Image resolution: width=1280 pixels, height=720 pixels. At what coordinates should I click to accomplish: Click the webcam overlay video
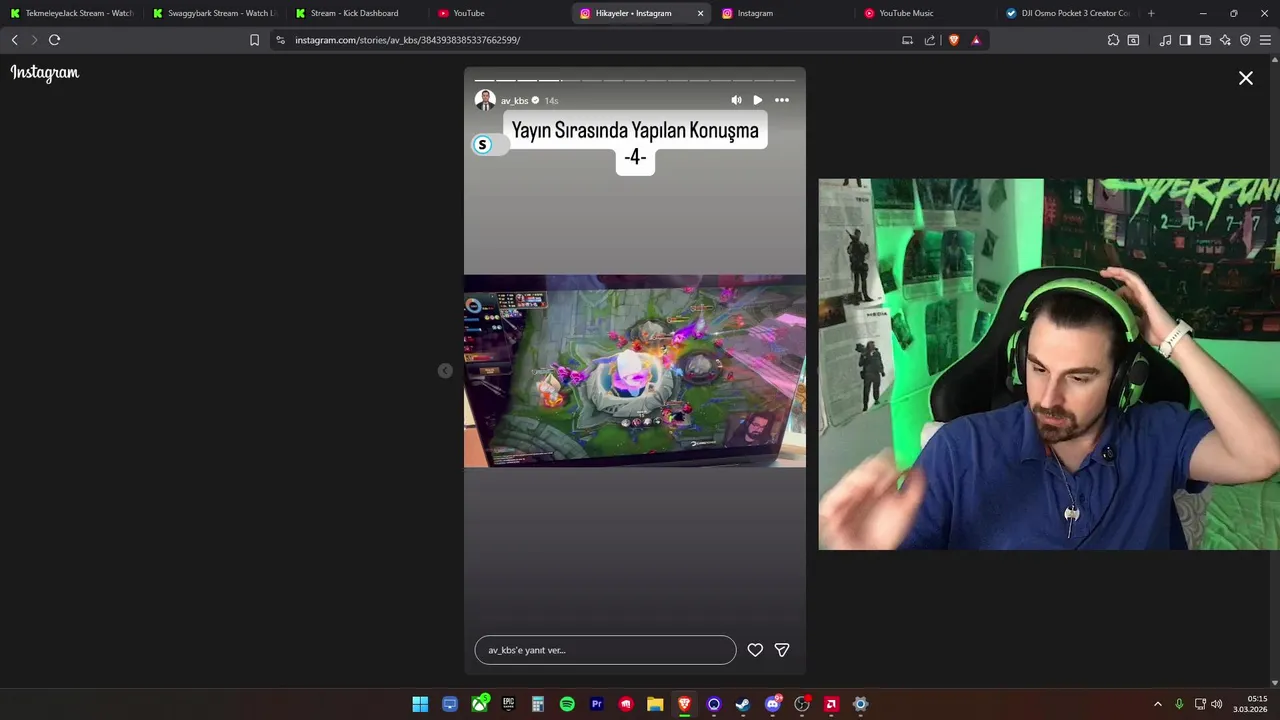tap(1049, 364)
